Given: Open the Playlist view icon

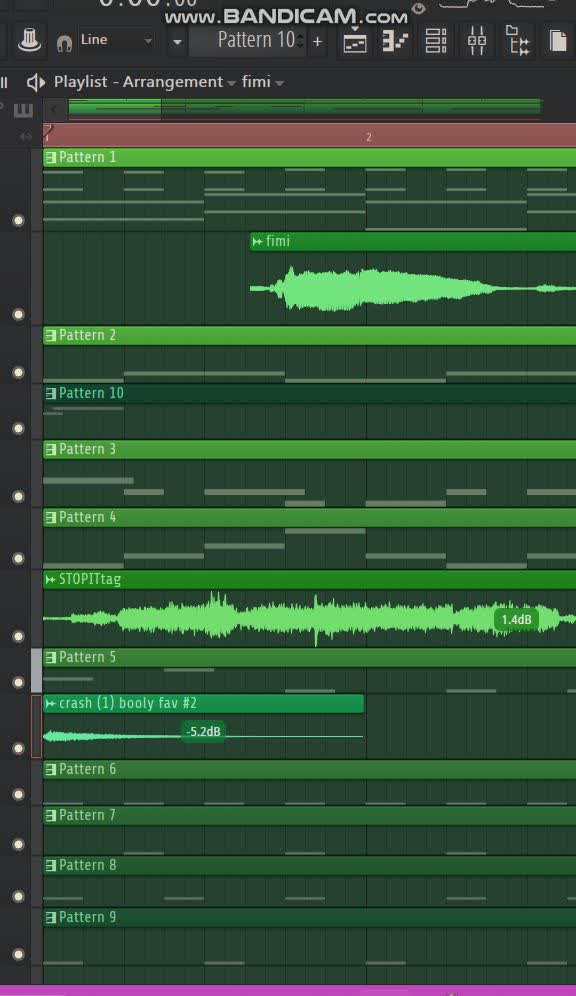Looking at the screenshot, I should (x=354, y=42).
